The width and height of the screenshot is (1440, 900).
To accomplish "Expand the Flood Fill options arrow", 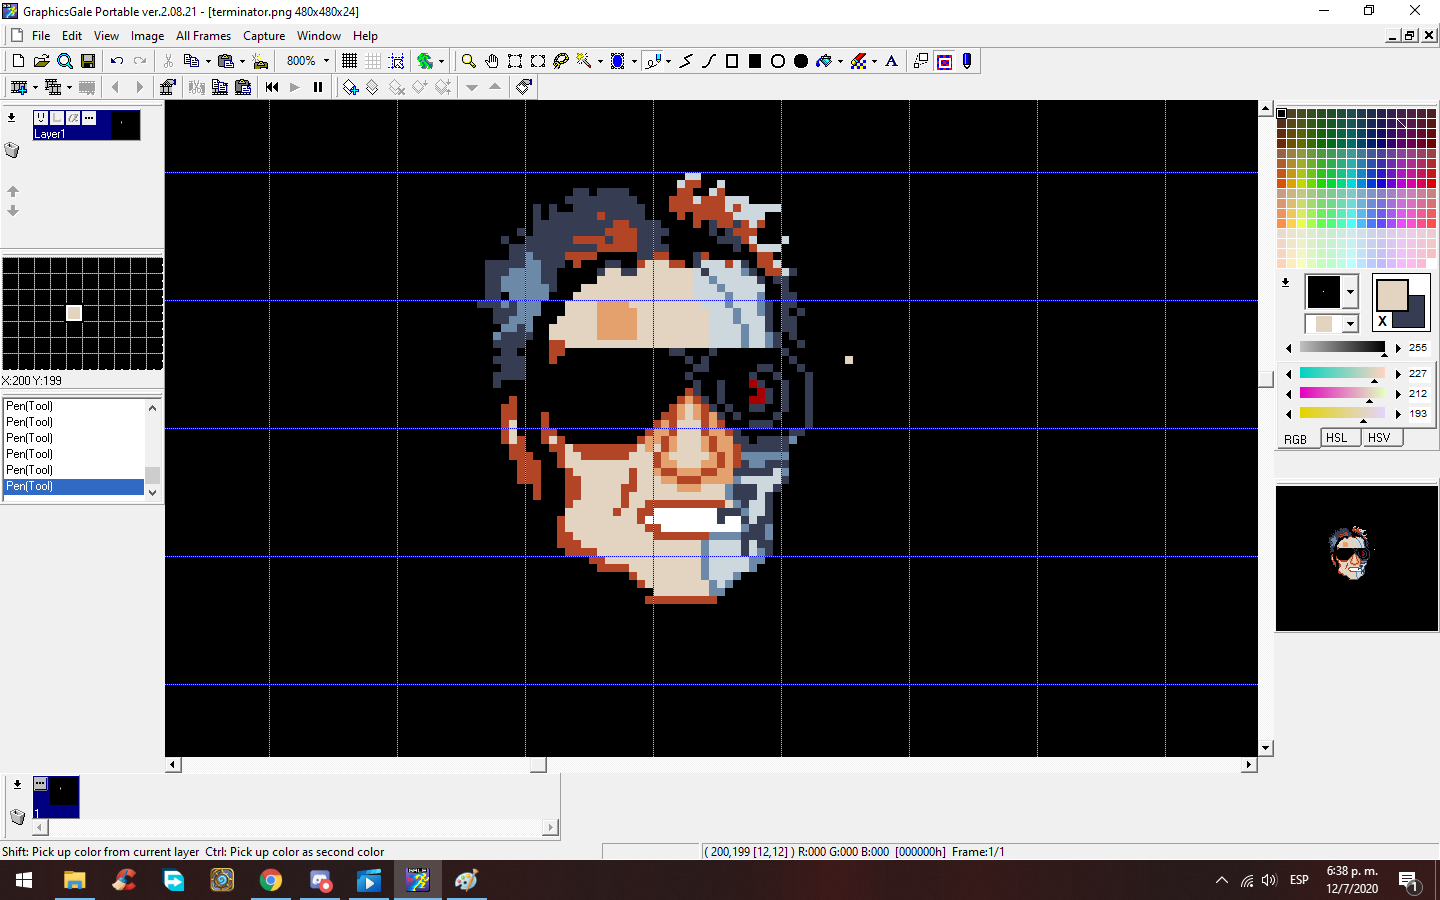I will coord(840,61).
